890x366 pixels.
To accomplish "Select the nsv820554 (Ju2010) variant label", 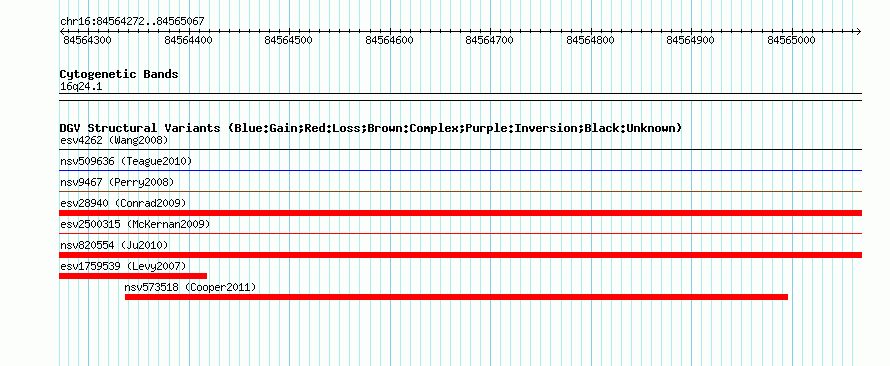I will 114,245.
